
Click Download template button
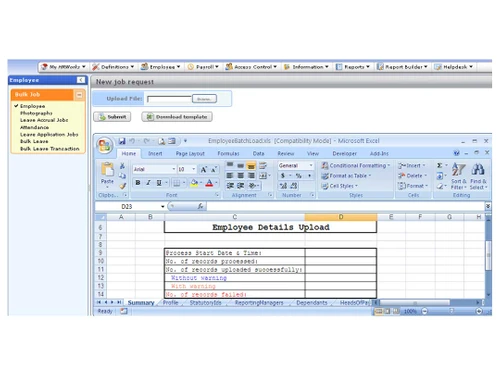point(177,117)
